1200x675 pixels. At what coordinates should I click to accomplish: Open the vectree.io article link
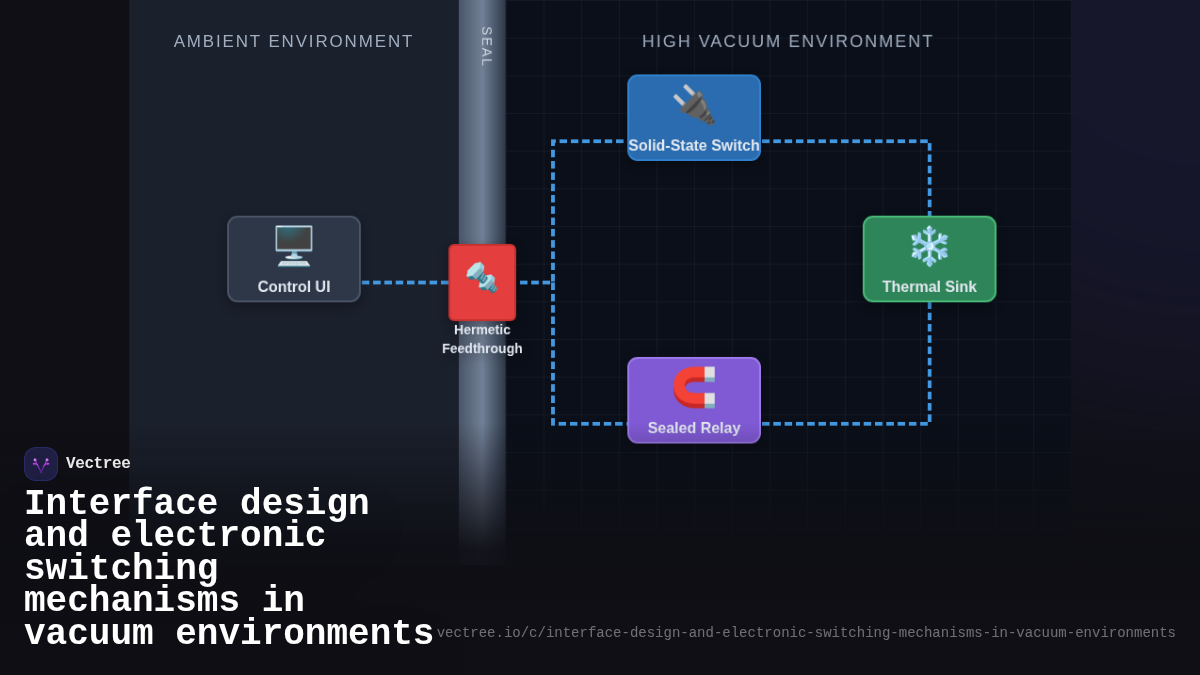coord(806,632)
